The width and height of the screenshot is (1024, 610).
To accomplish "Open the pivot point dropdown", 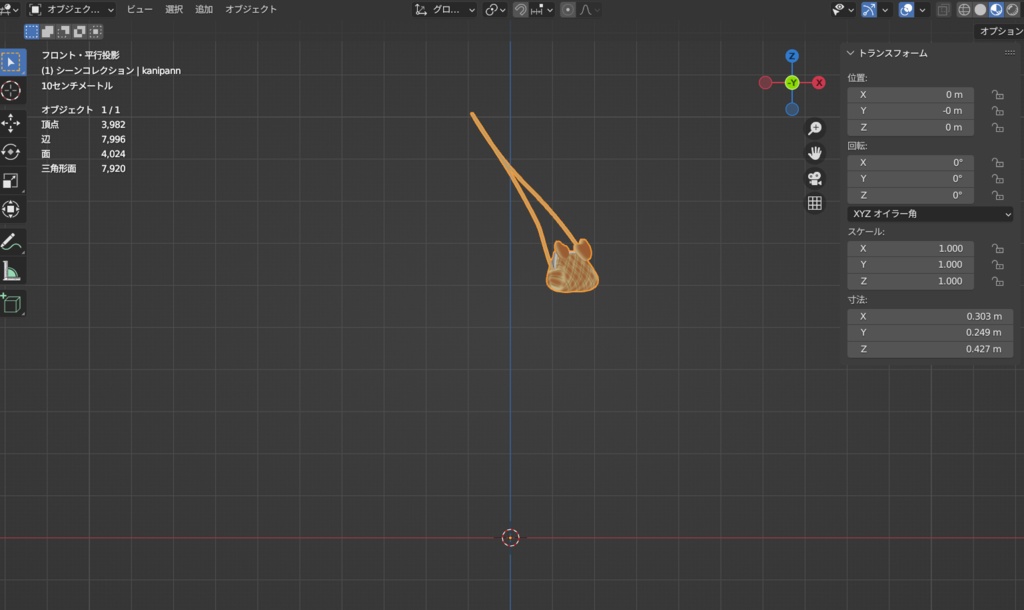I will 495,10.
